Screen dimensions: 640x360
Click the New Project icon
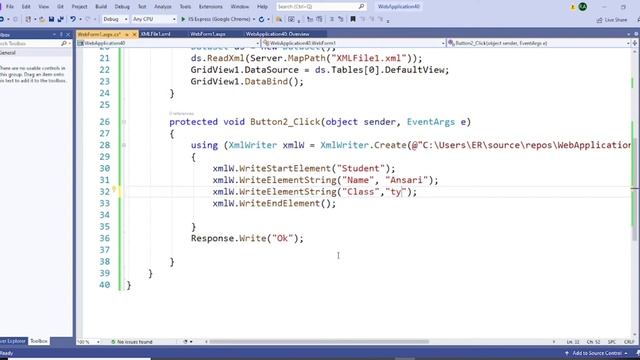(x=28, y=19)
